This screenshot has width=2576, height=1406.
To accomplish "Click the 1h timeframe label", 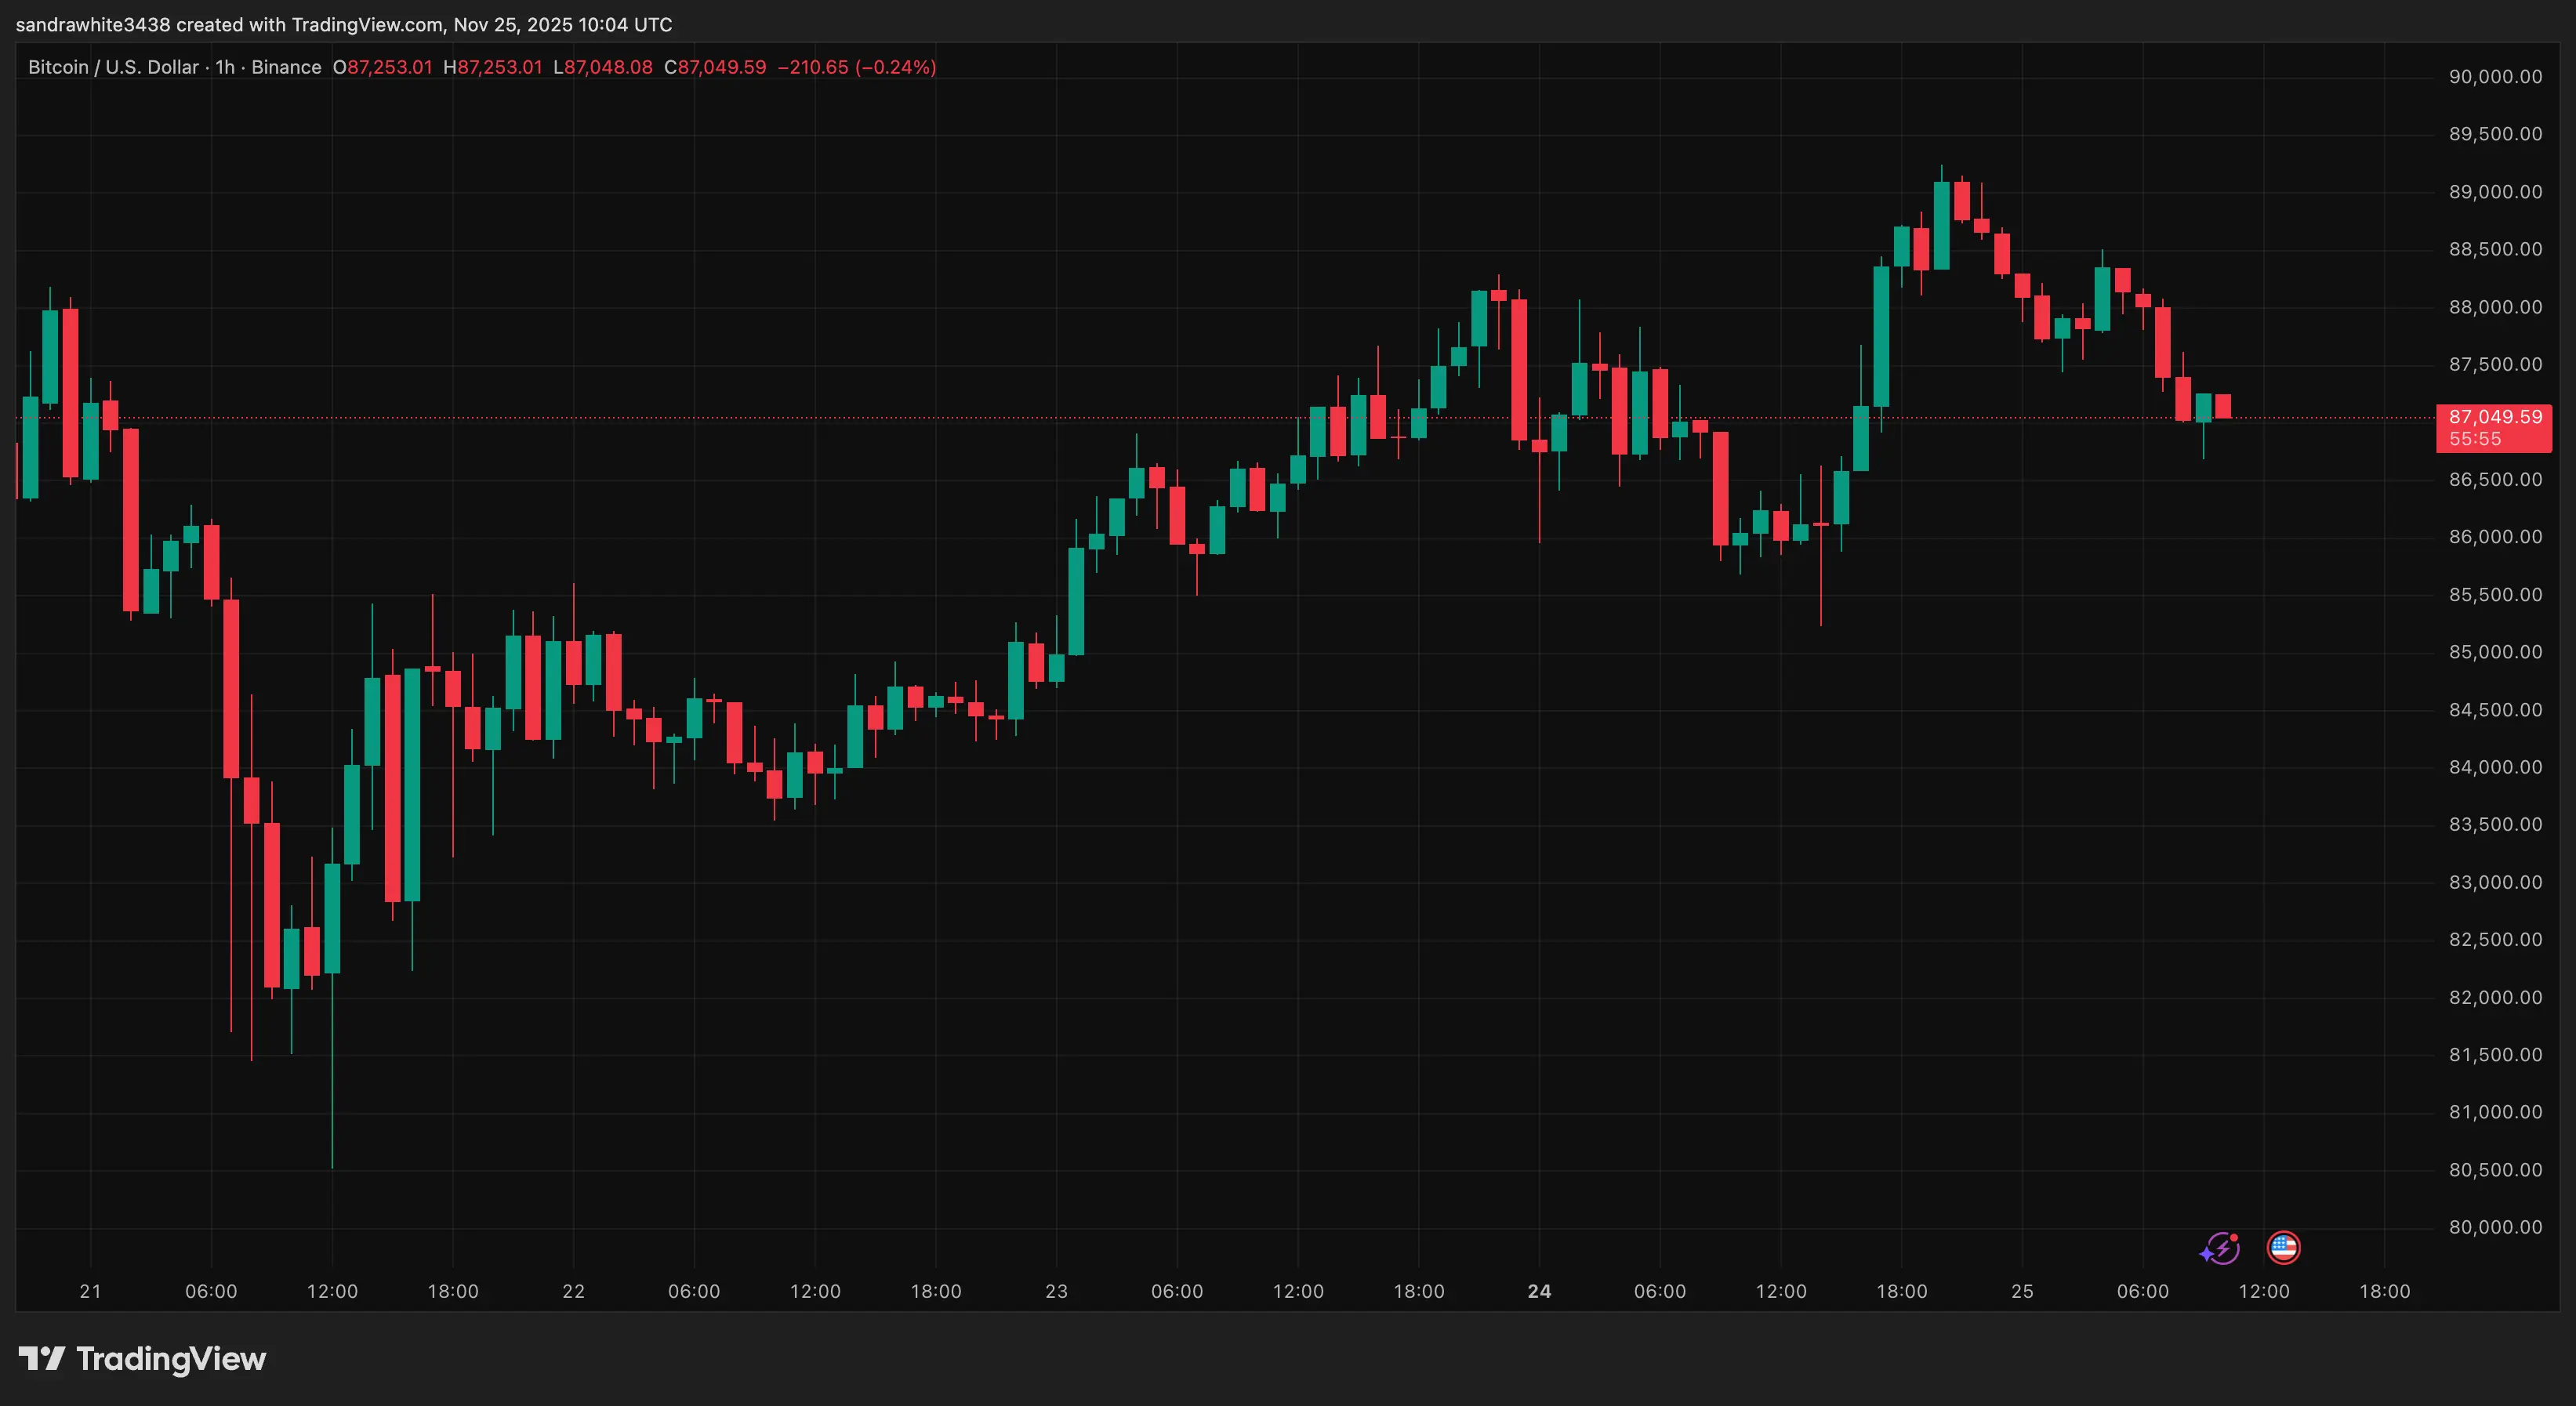I will point(224,67).
